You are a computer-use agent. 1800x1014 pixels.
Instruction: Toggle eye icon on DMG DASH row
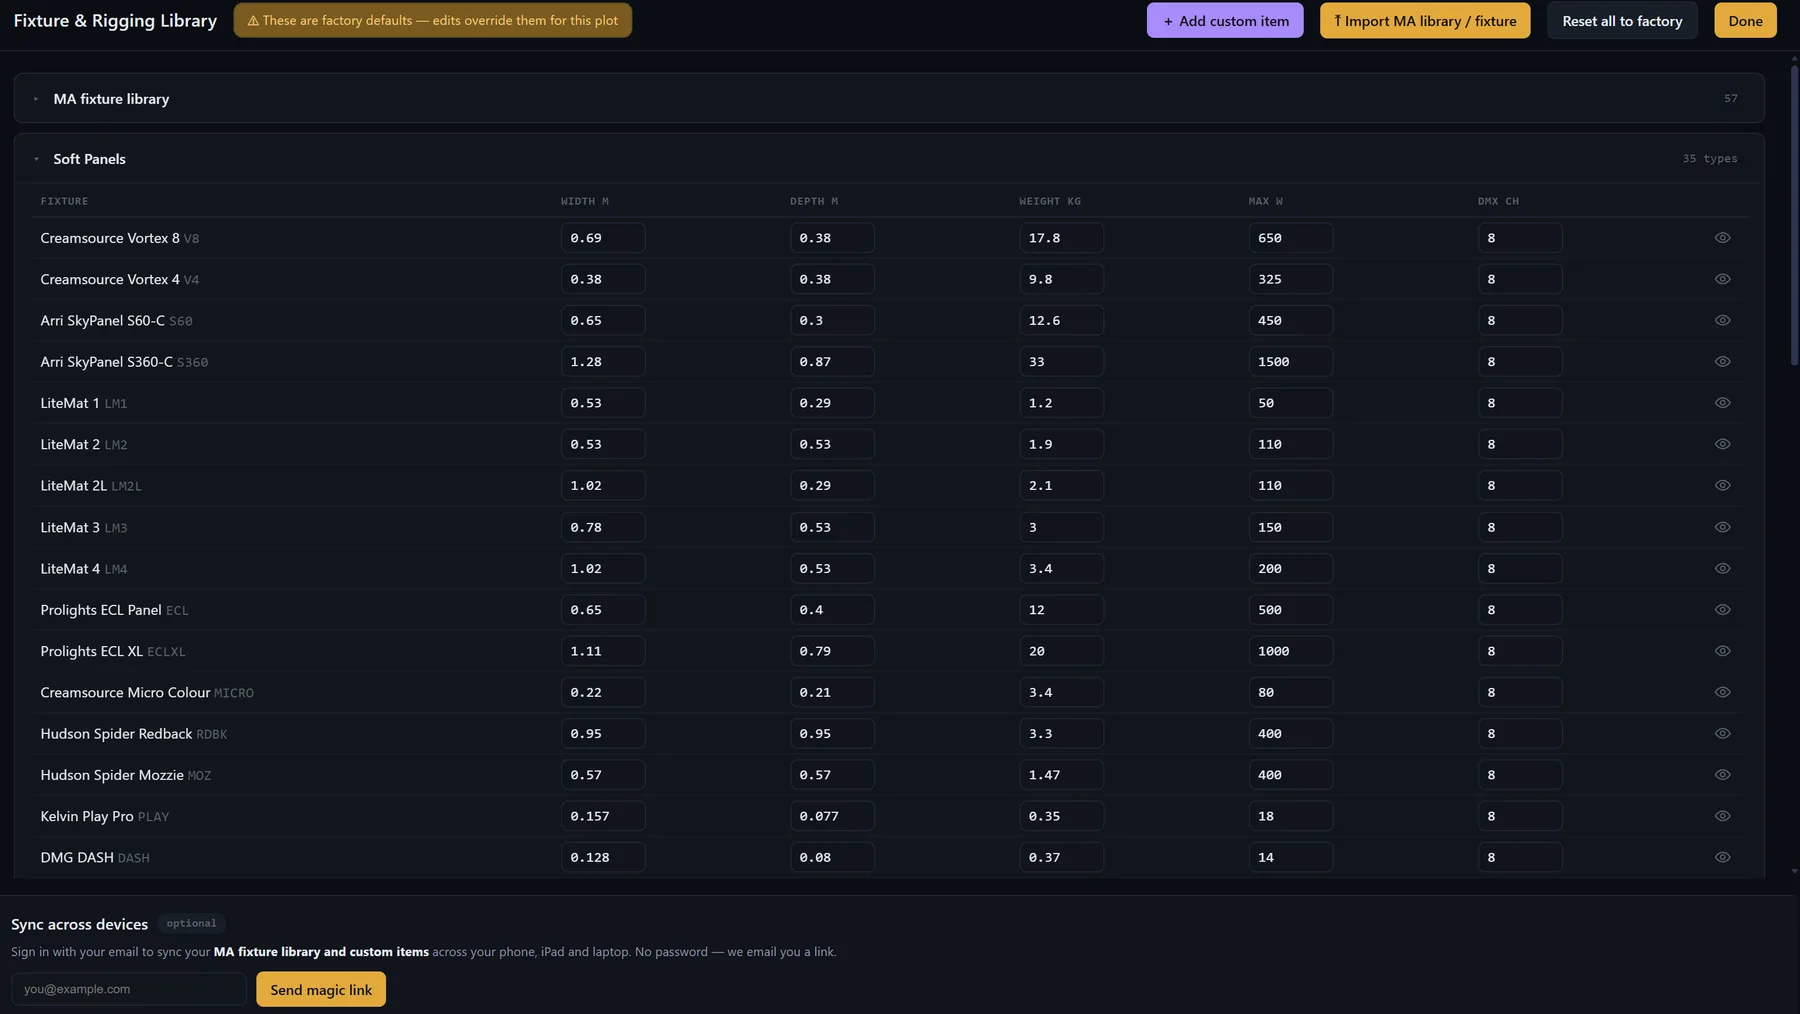[x=1722, y=857]
